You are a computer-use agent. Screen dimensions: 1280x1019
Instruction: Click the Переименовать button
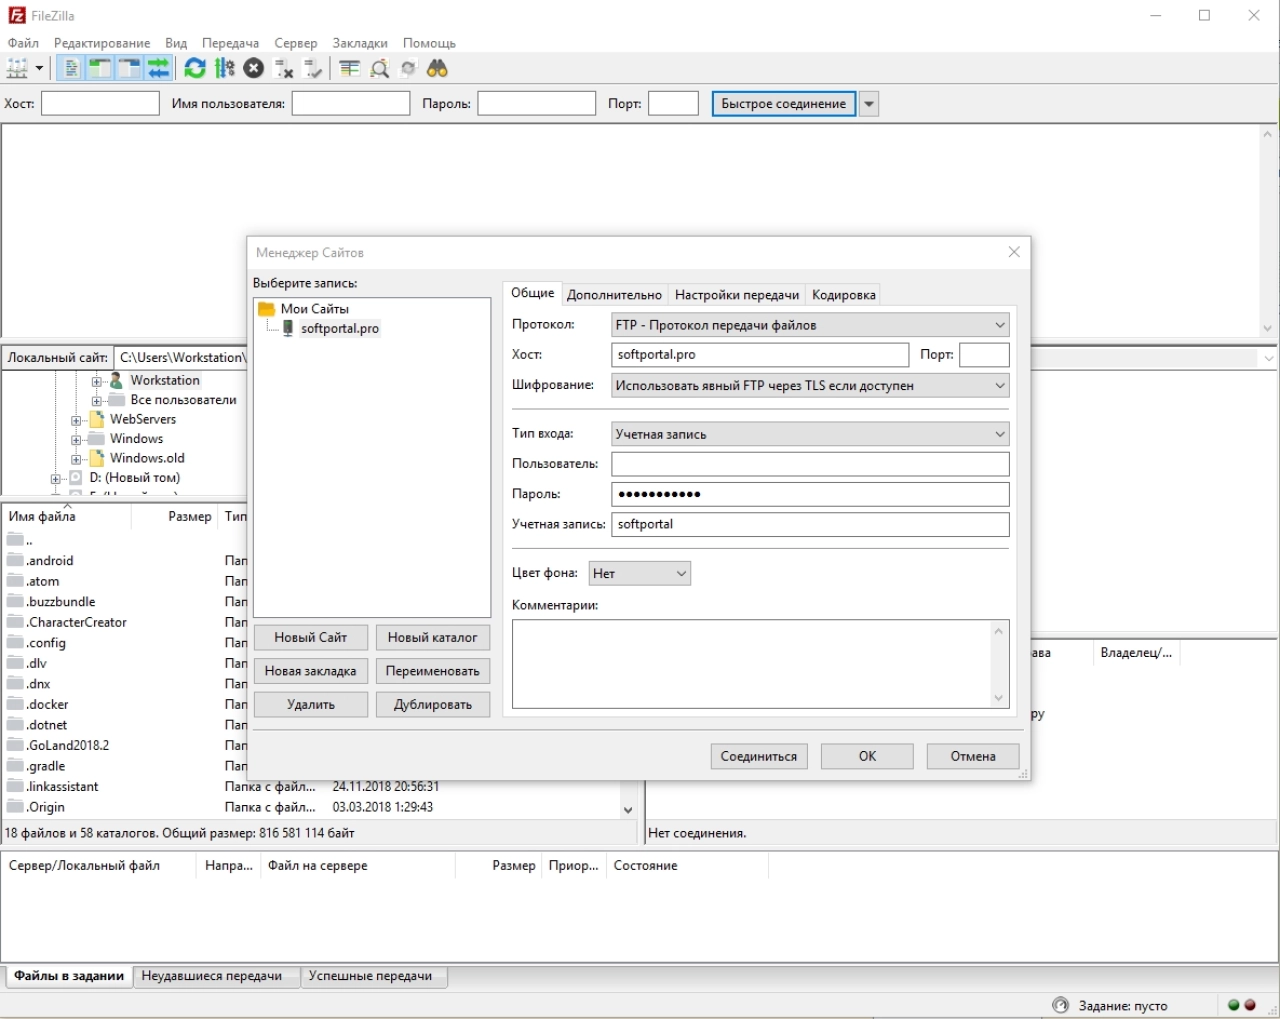coord(433,671)
